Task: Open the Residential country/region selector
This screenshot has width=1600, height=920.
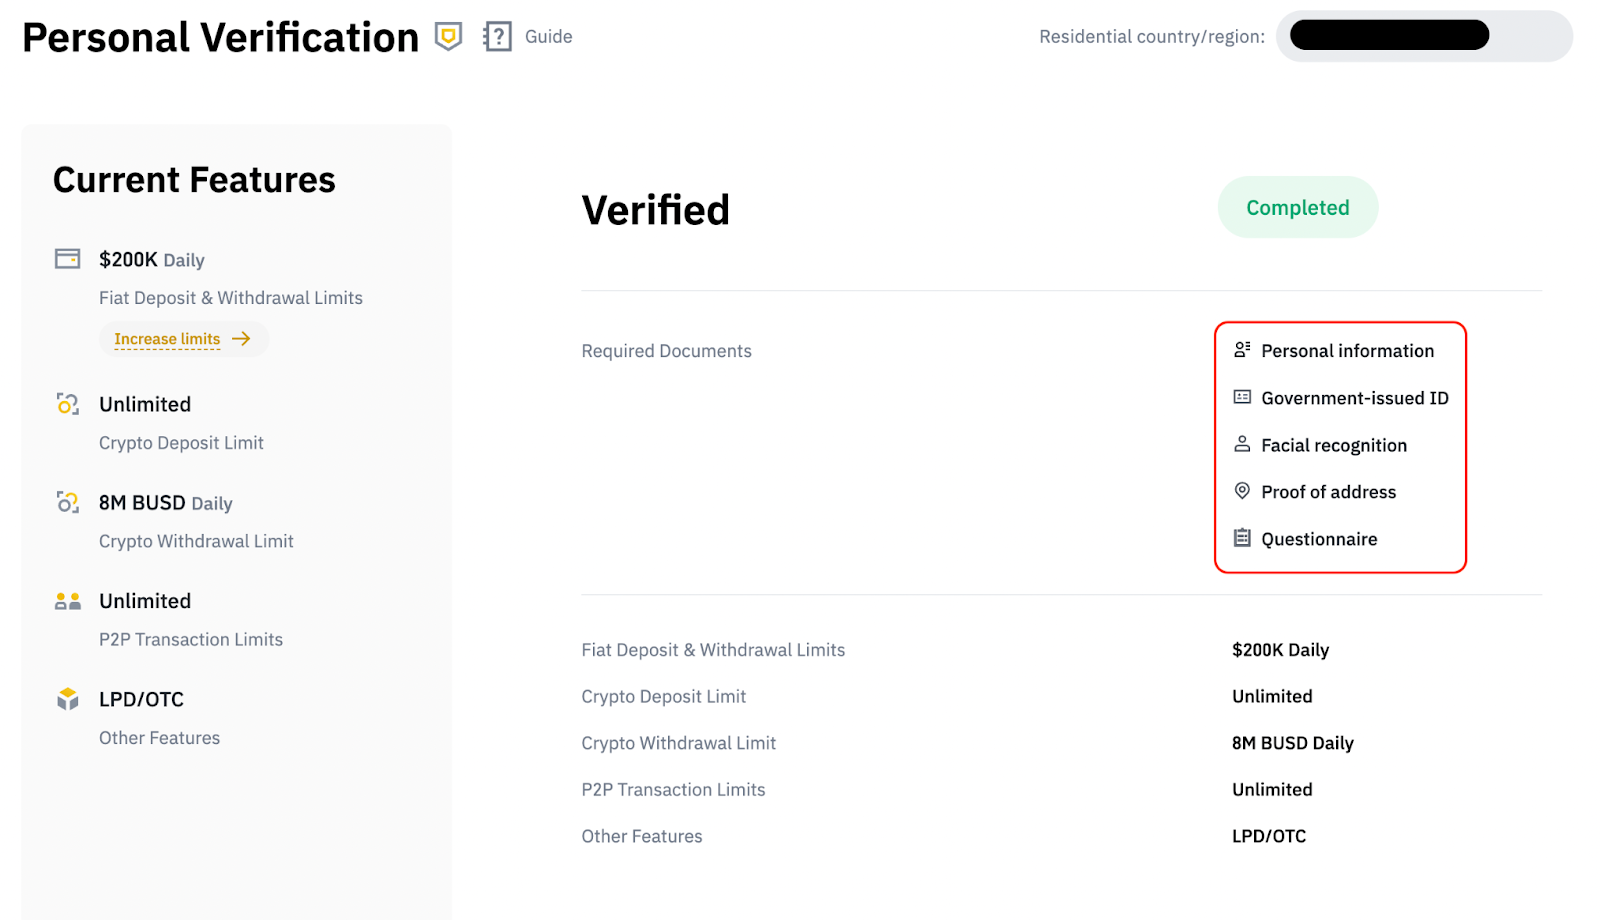Action: point(1424,35)
